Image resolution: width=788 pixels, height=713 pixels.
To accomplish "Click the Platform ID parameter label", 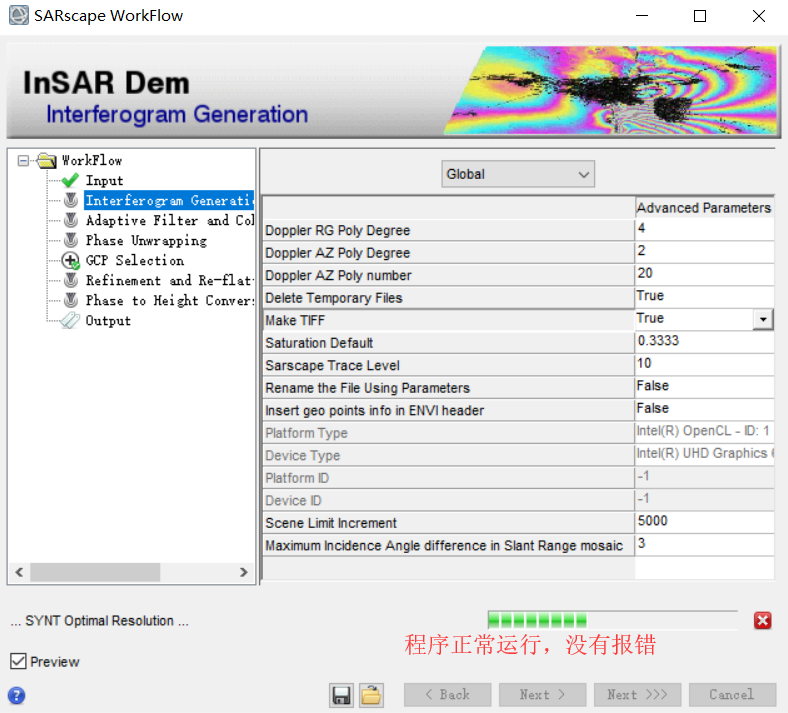I will (x=297, y=478).
